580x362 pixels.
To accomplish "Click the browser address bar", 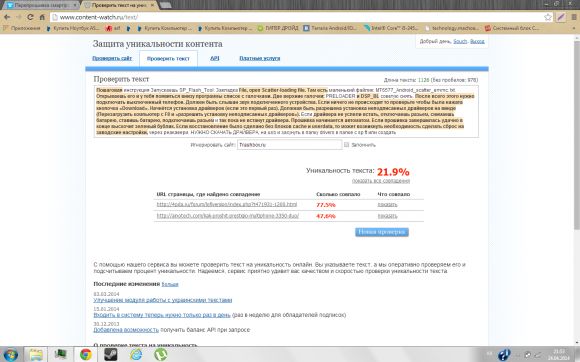I will (296, 17).
